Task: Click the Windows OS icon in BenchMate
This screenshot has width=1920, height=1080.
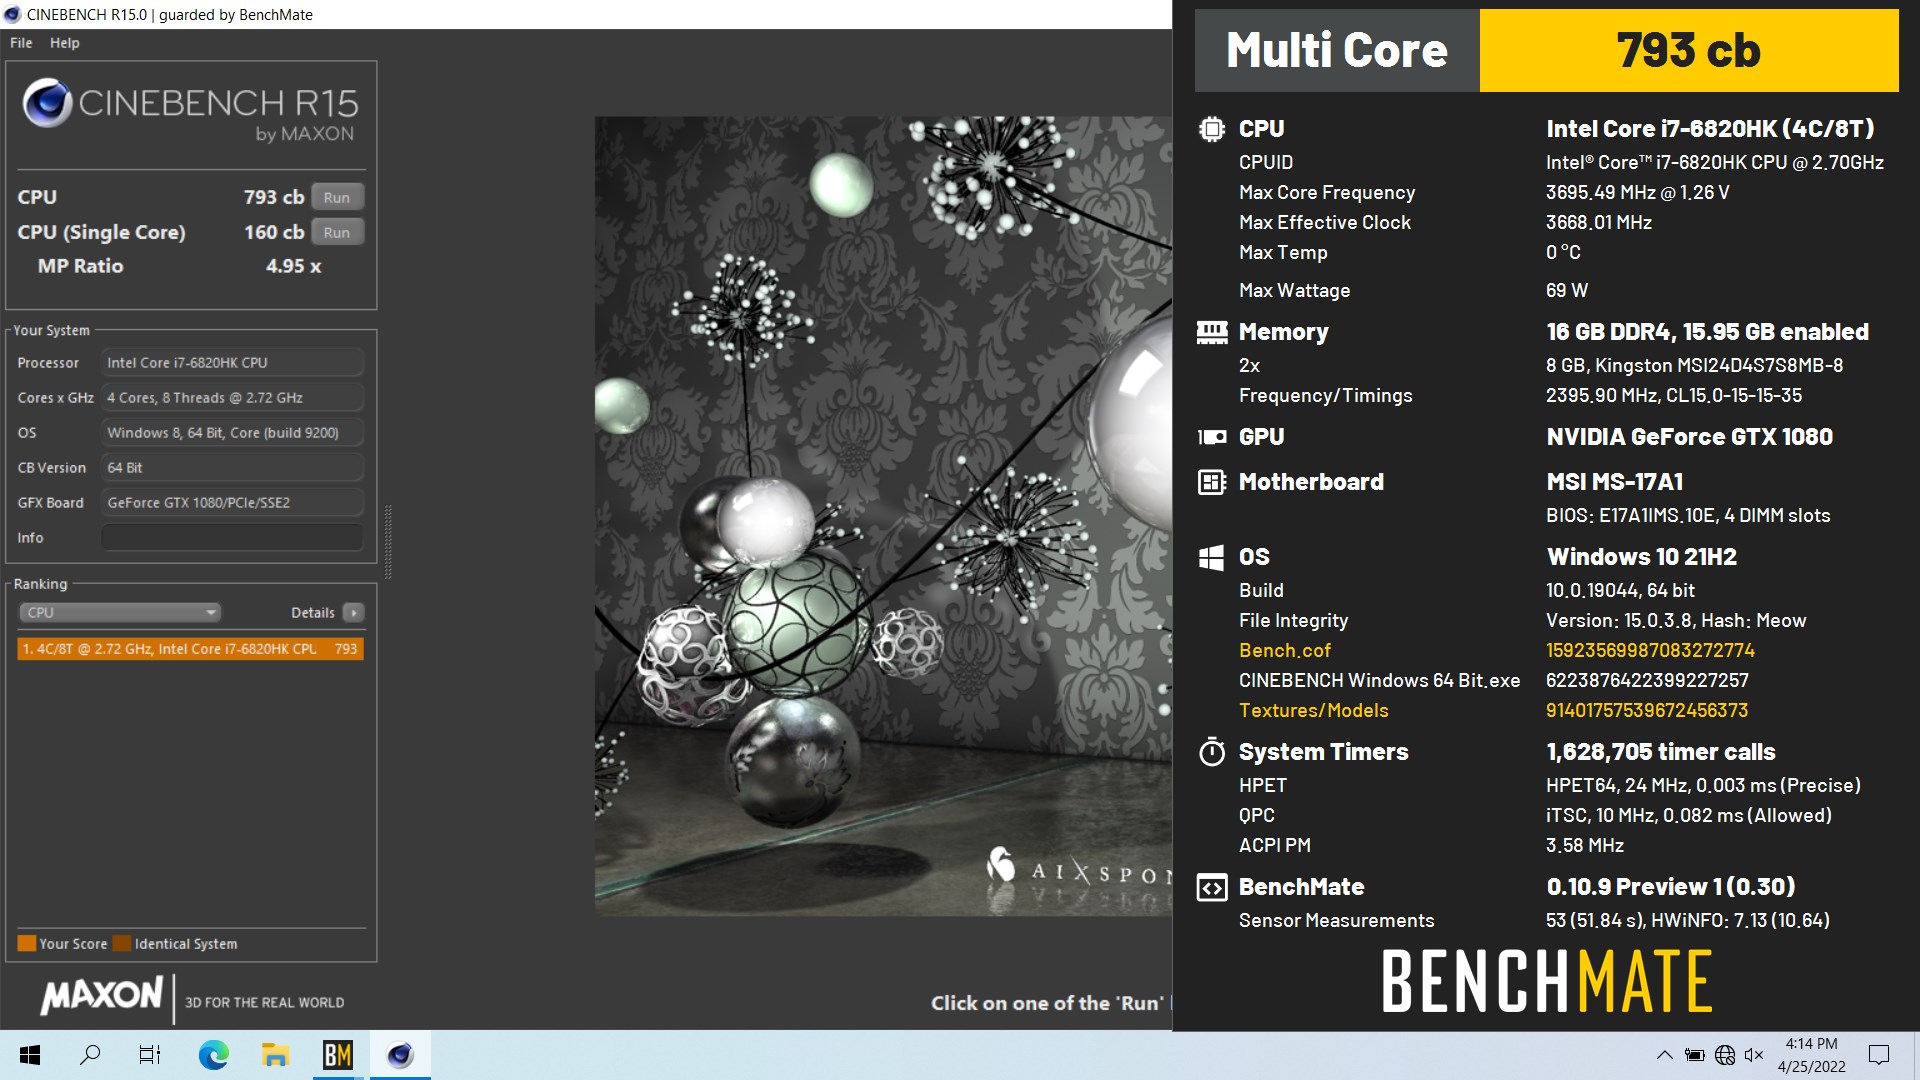Action: 1211,557
